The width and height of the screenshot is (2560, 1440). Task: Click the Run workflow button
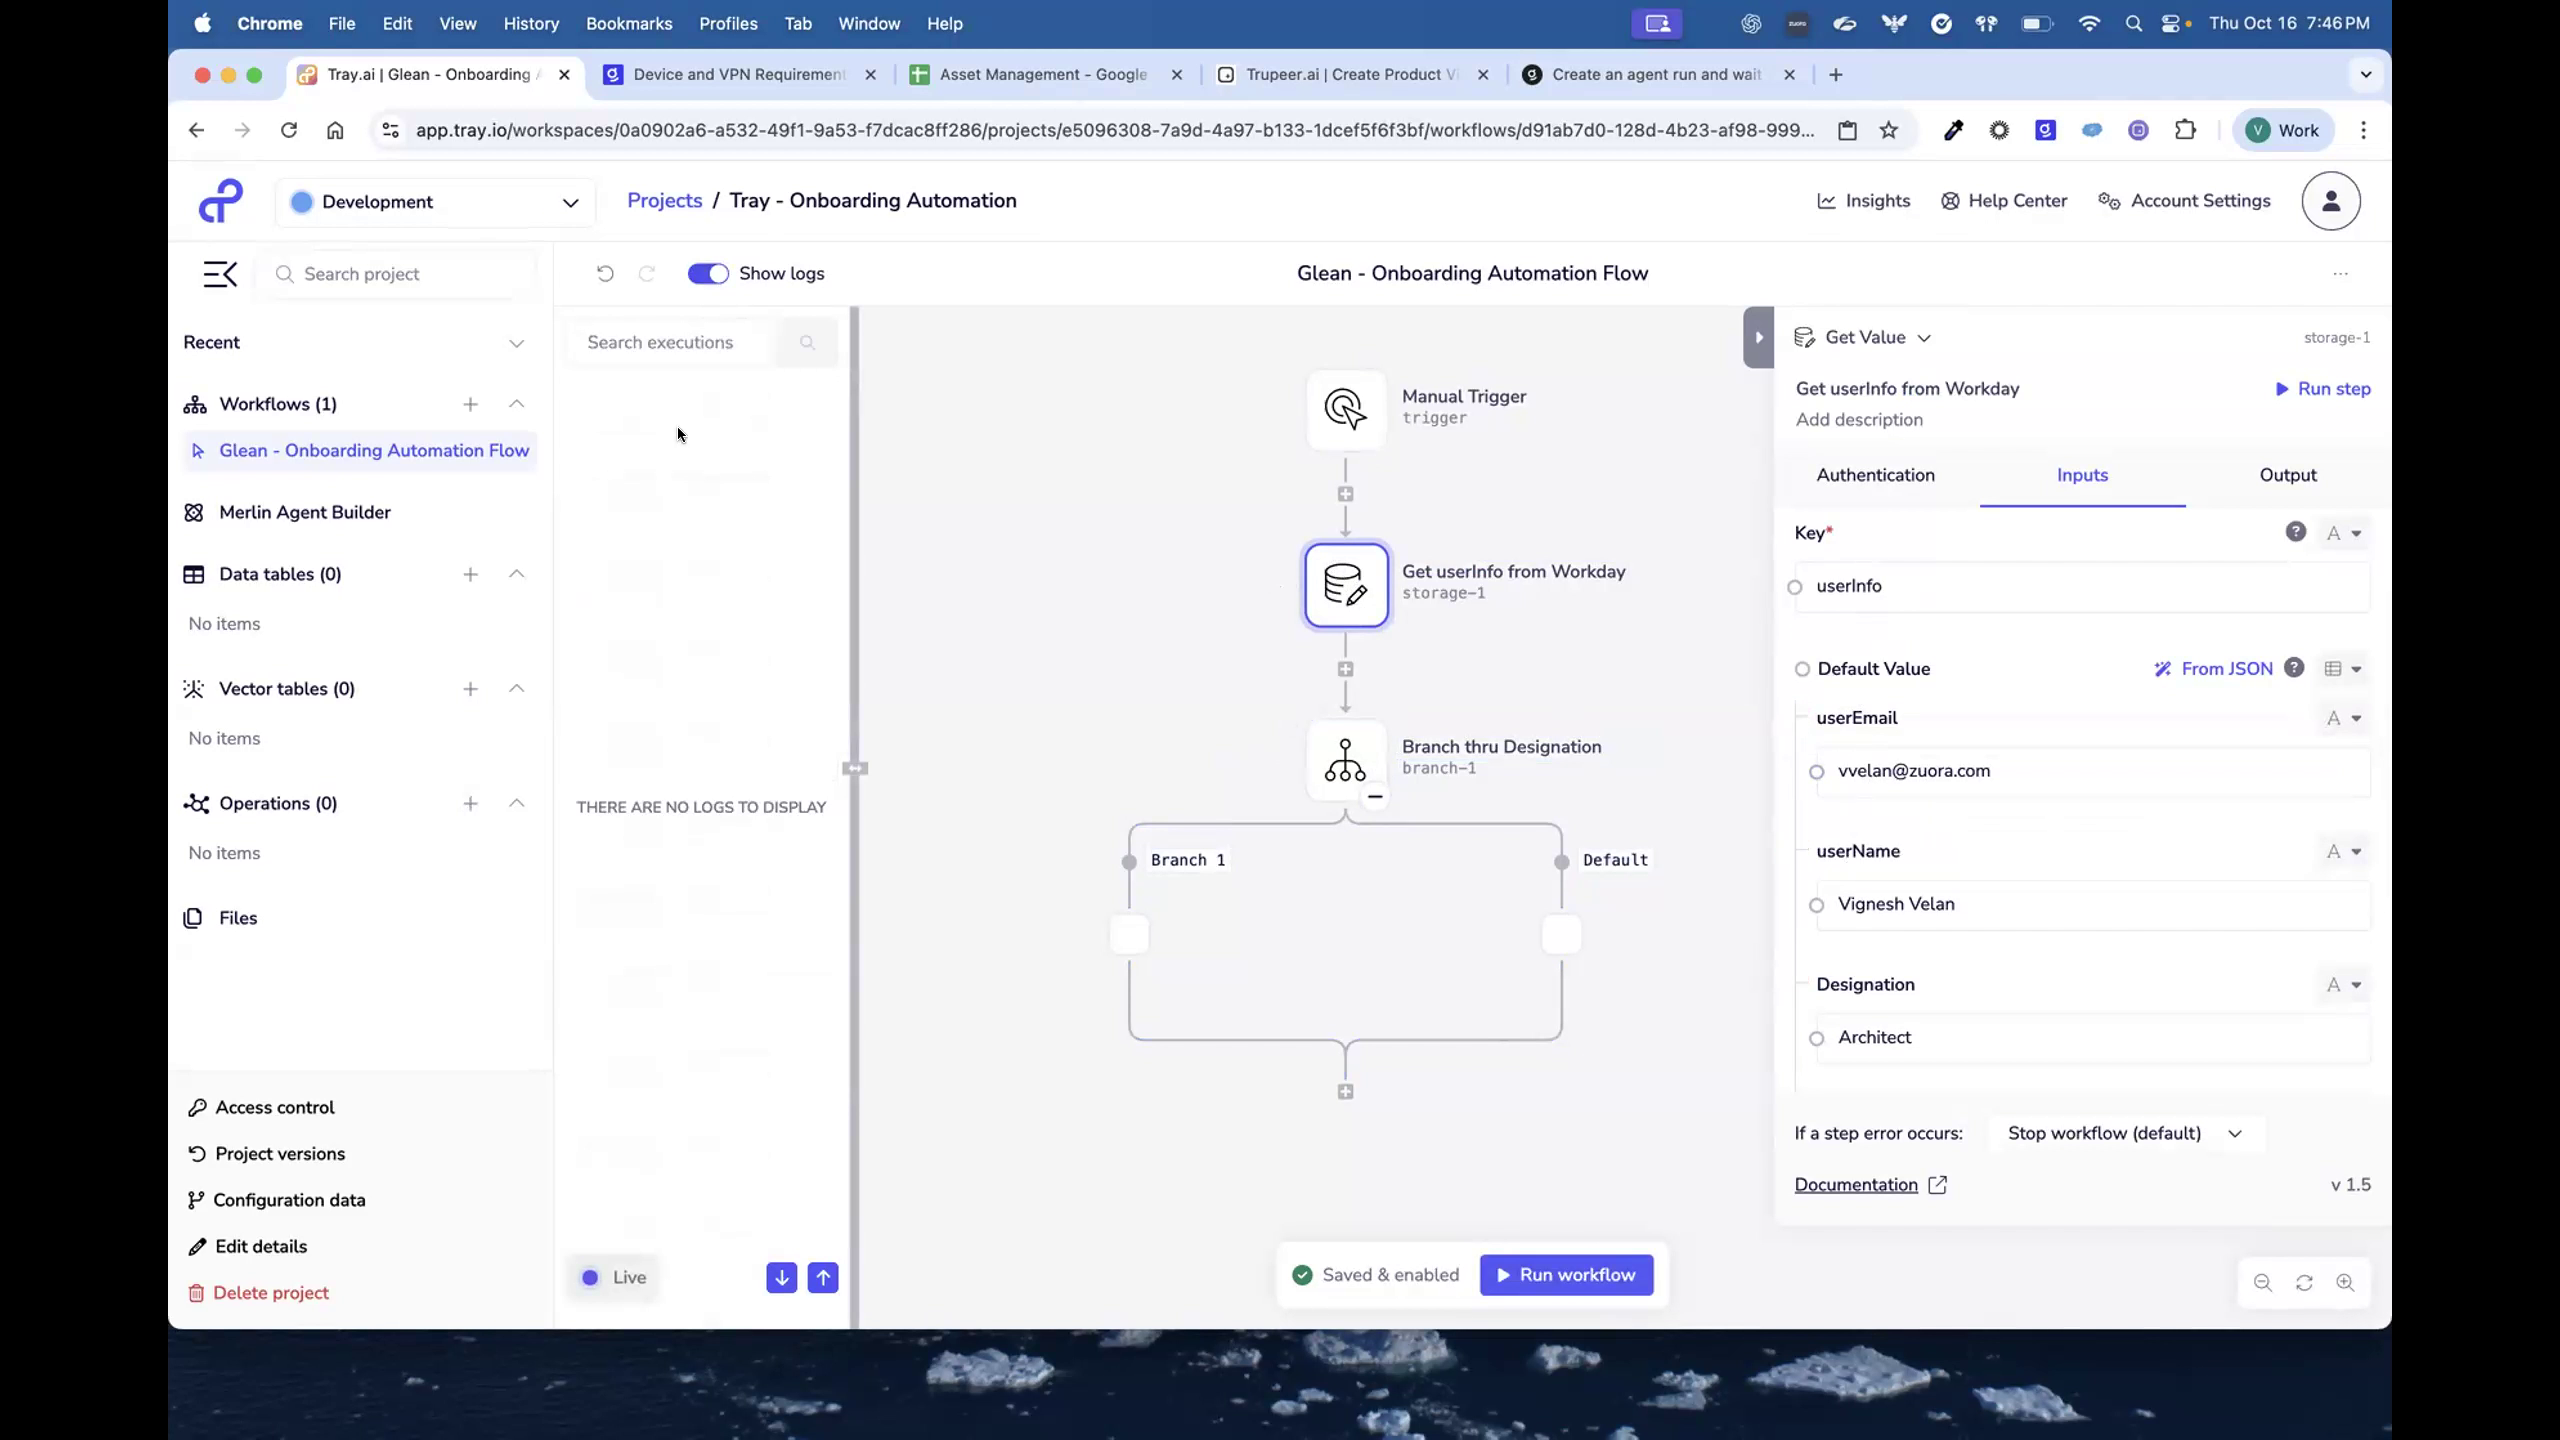(1565, 1274)
